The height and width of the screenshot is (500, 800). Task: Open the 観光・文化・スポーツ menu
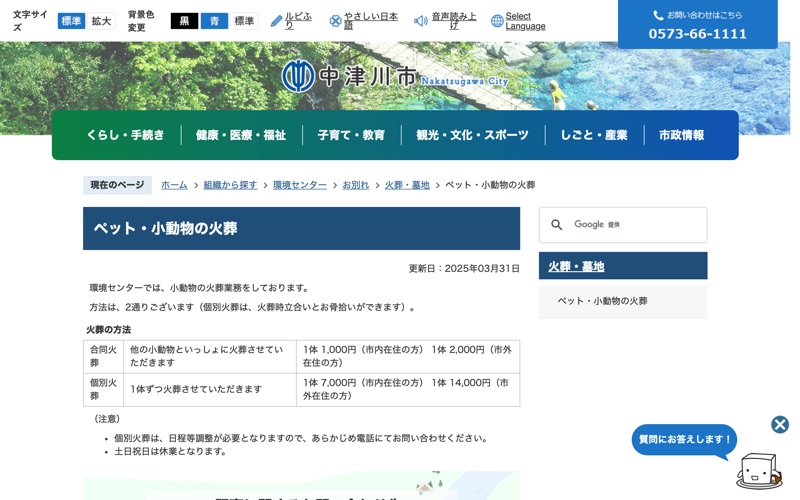(x=472, y=135)
